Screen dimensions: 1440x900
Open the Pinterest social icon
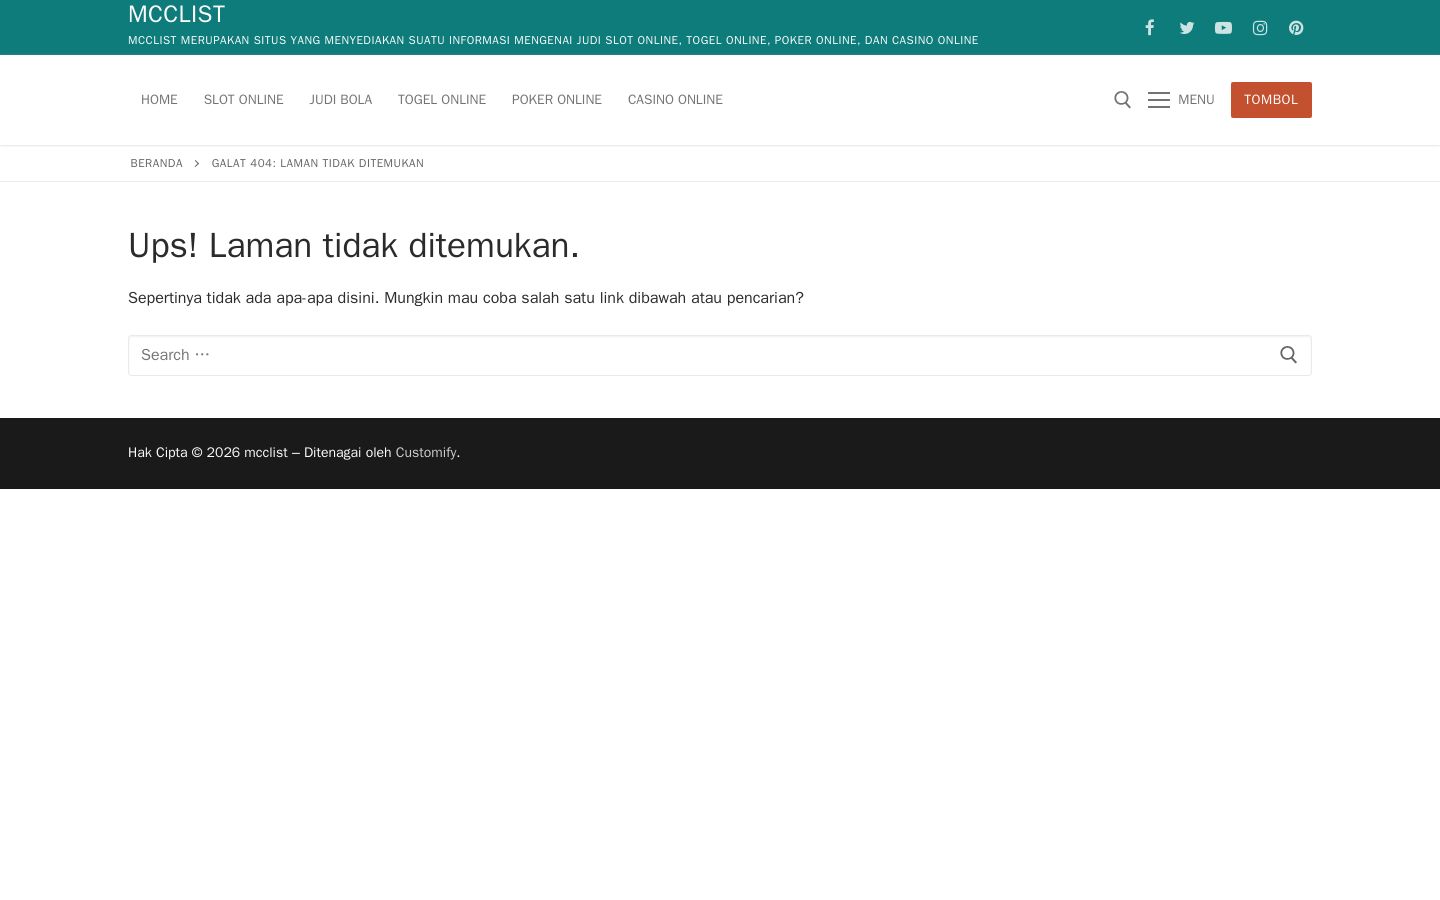click(1296, 28)
